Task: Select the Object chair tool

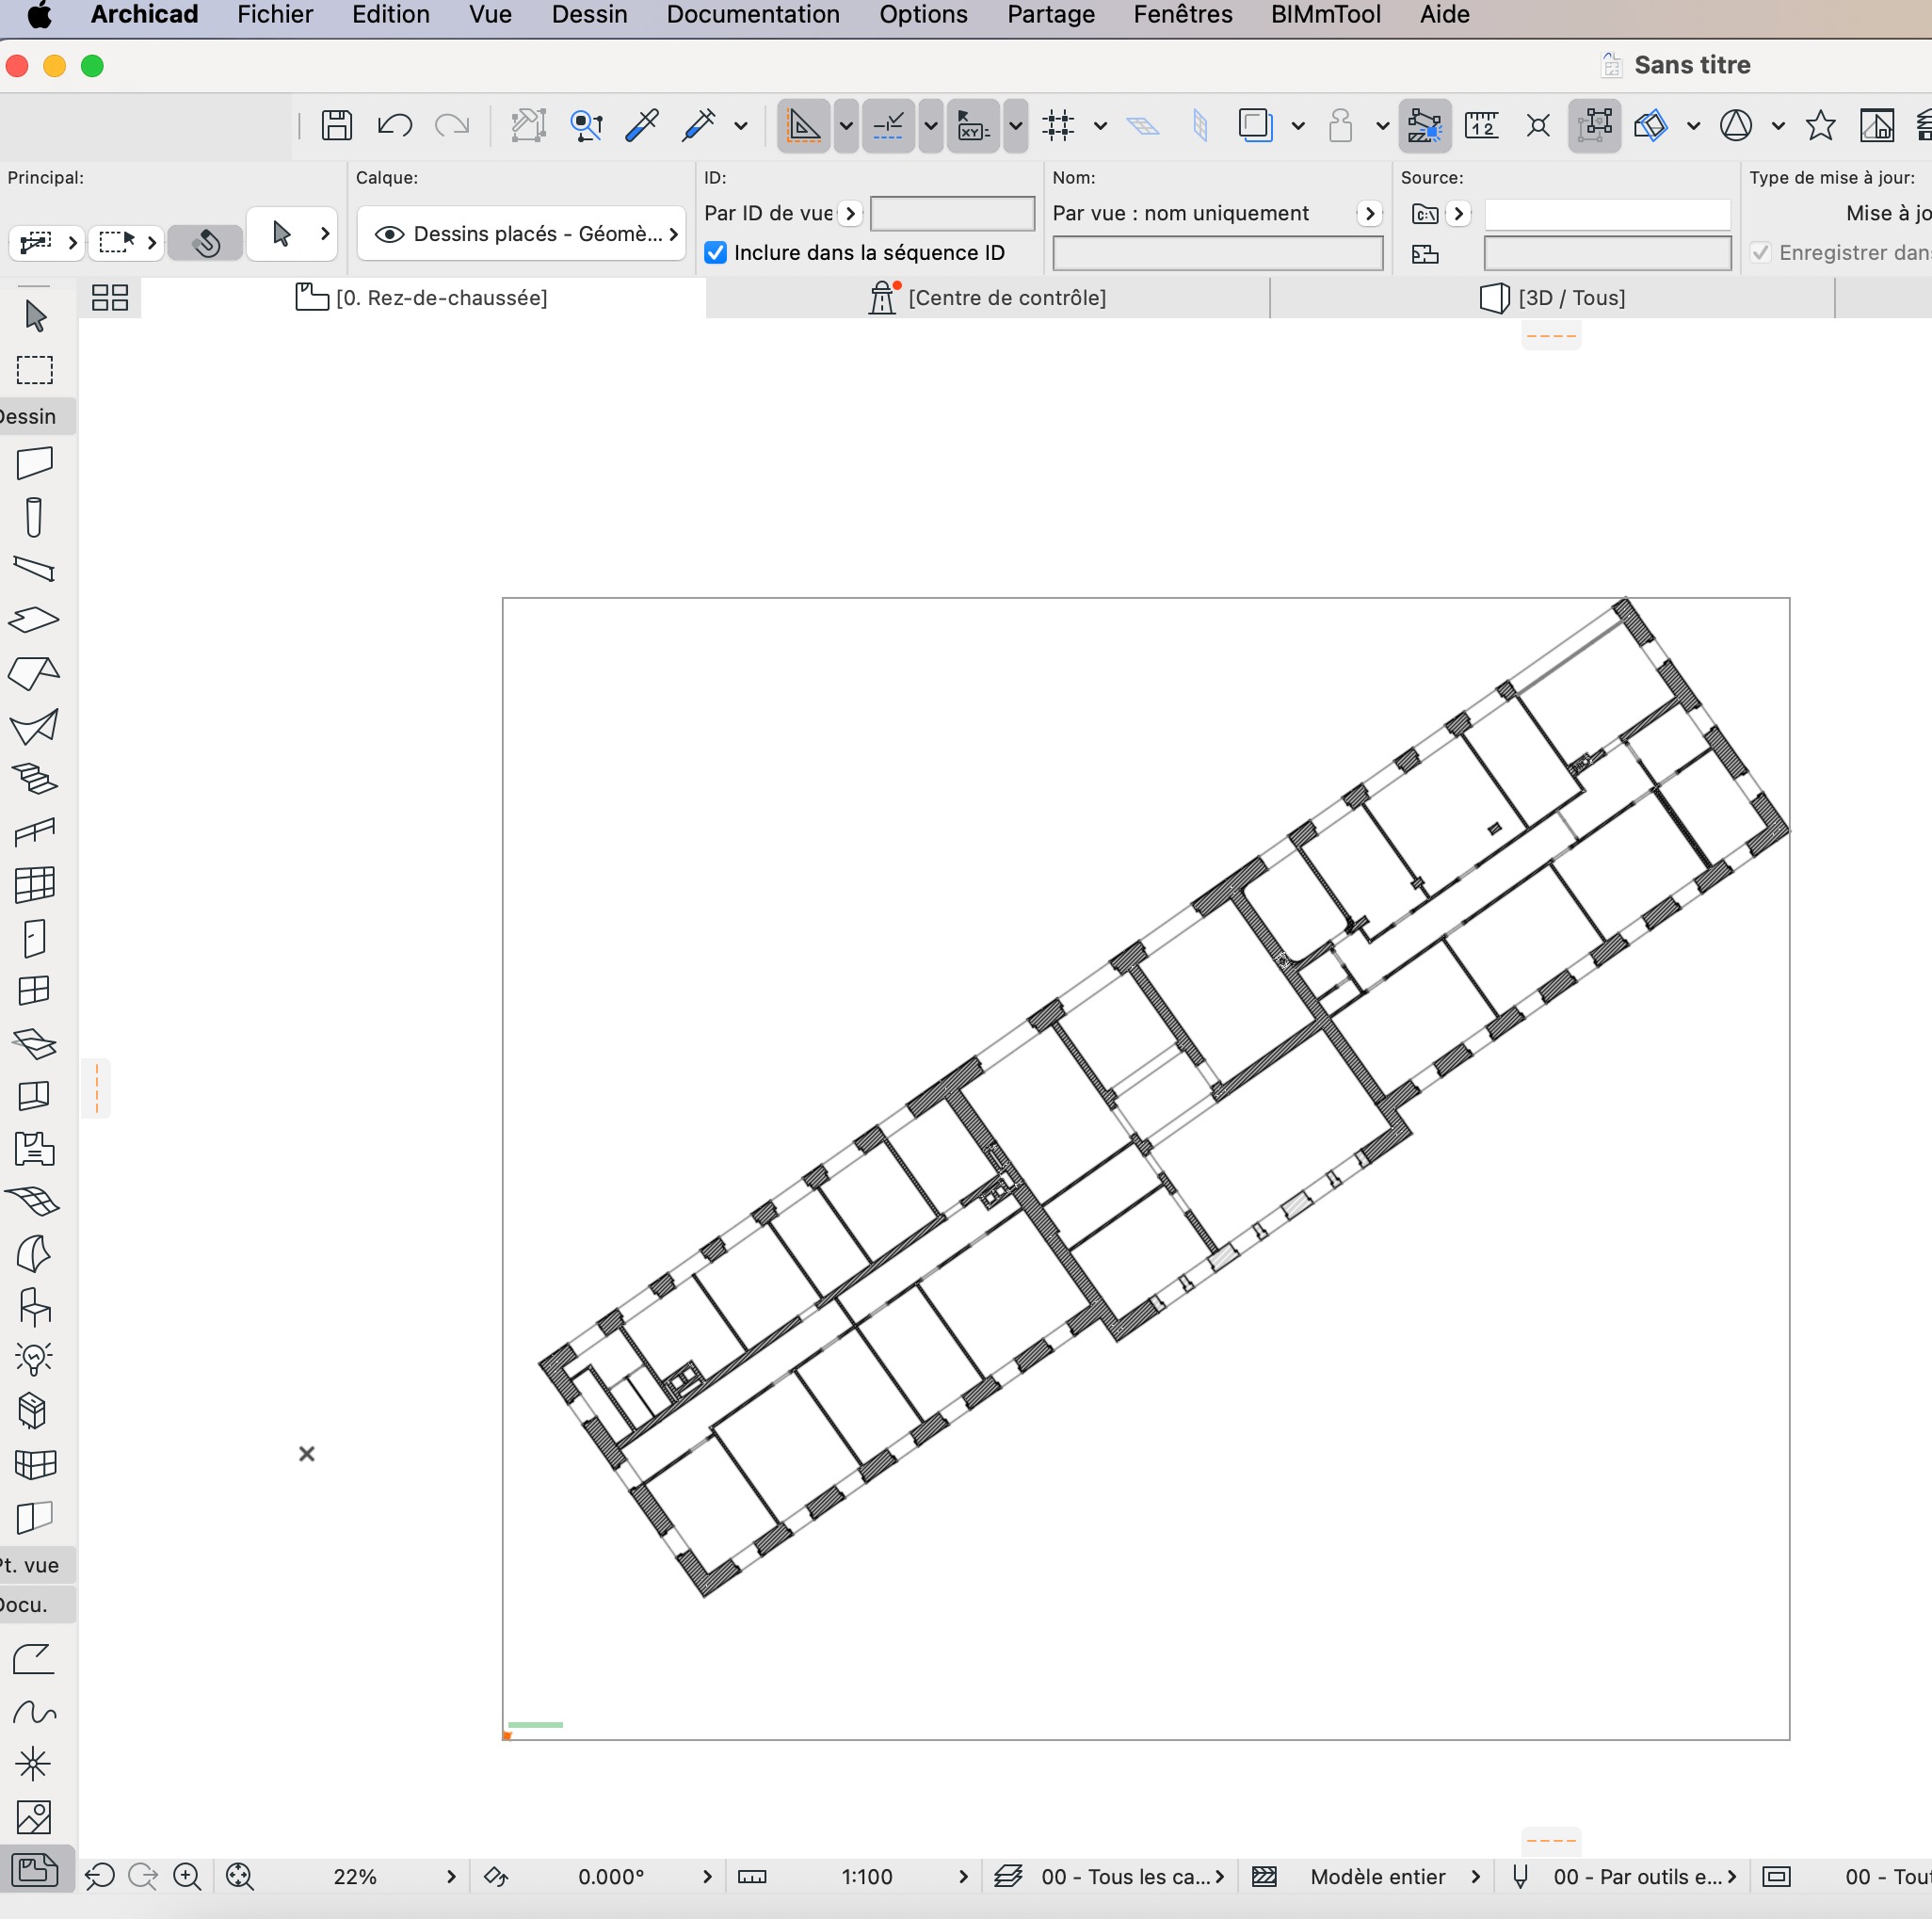Action: [x=35, y=1306]
